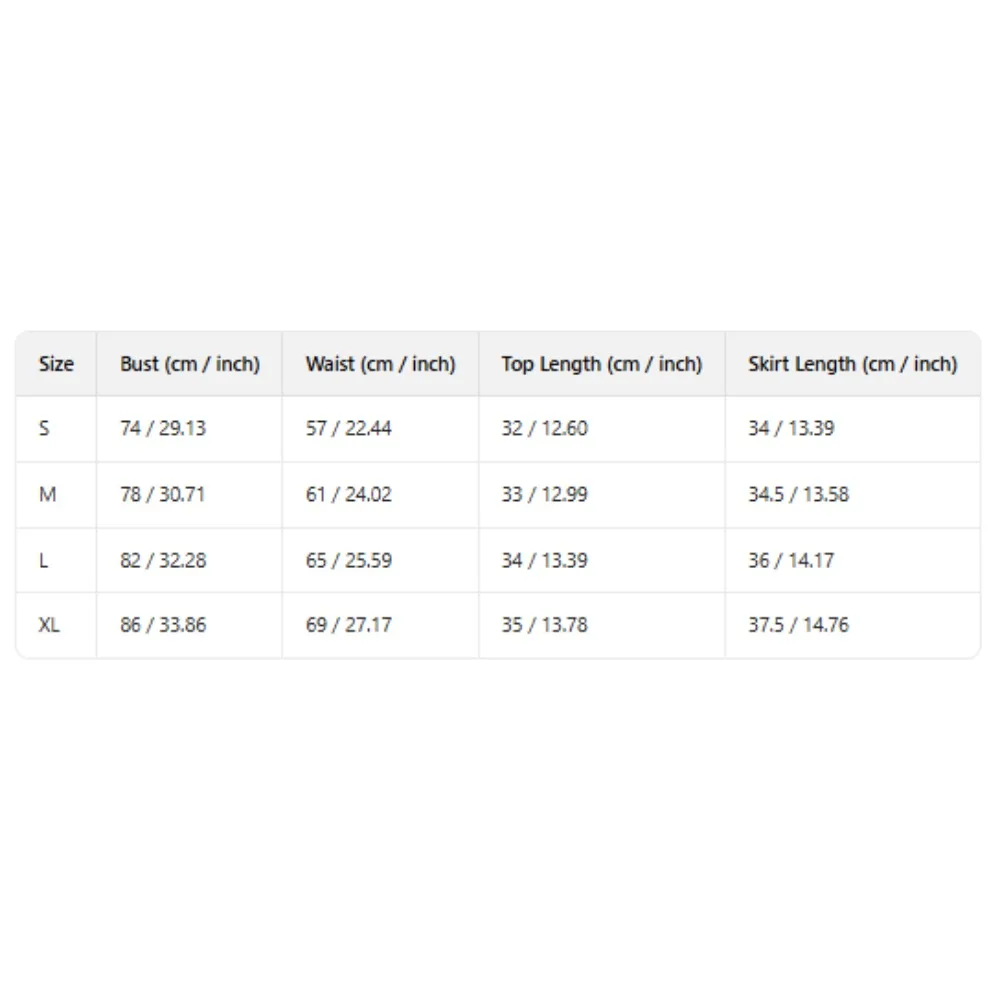Click the Bust (cm / inch) header
The width and height of the screenshot is (1000, 1000).
tap(189, 364)
